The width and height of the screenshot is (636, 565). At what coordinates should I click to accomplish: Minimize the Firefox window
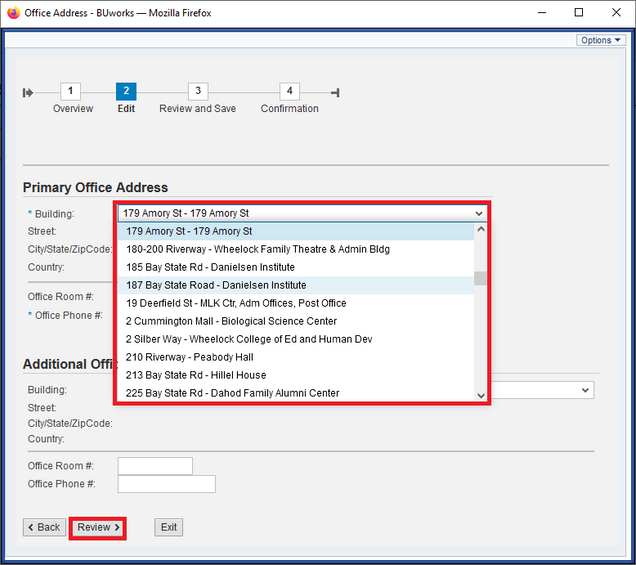(542, 13)
